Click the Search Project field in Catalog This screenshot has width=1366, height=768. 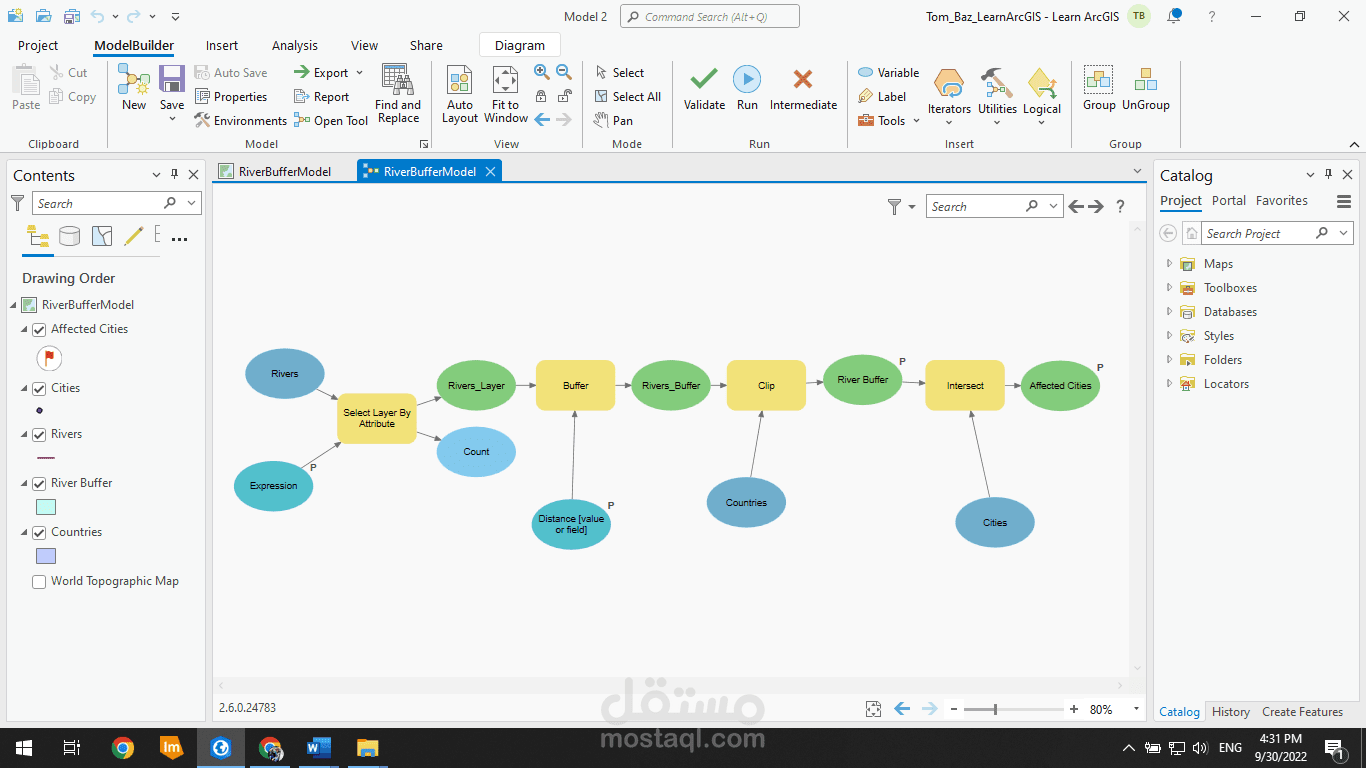[1277, 233]
